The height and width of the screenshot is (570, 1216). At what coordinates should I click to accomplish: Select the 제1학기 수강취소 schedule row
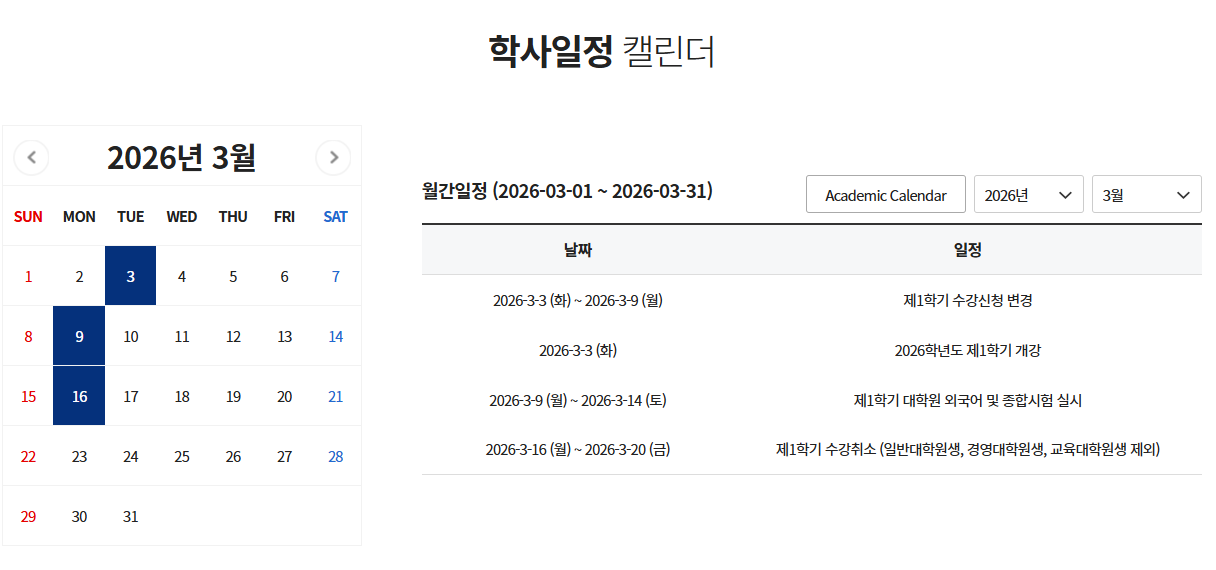coord(967,450)
